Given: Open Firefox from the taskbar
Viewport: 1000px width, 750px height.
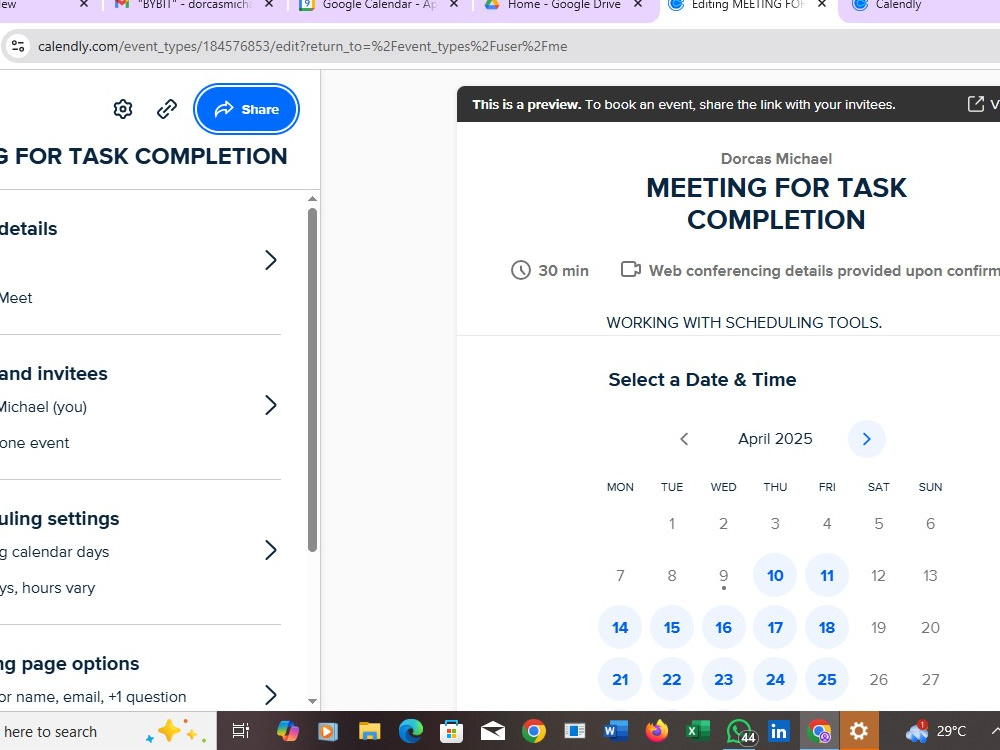Looking at the screenshot, I should [656, 731].
